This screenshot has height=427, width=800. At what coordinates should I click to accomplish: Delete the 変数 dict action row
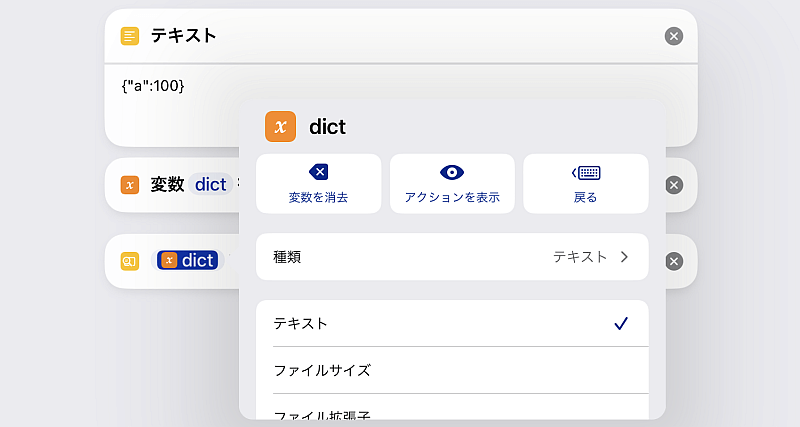(x=673, y=185)
